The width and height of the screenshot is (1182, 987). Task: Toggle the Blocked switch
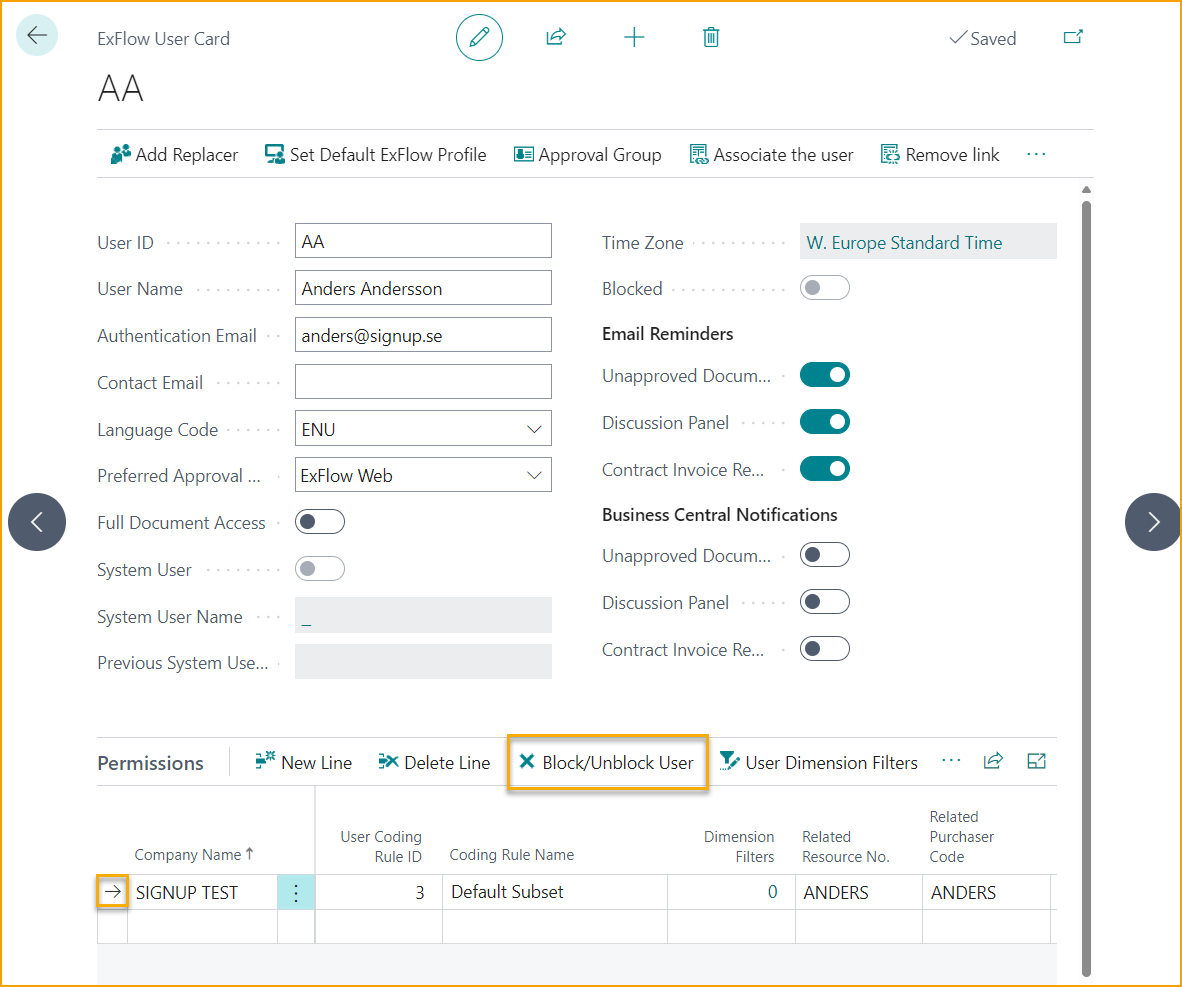coord(825,288)
